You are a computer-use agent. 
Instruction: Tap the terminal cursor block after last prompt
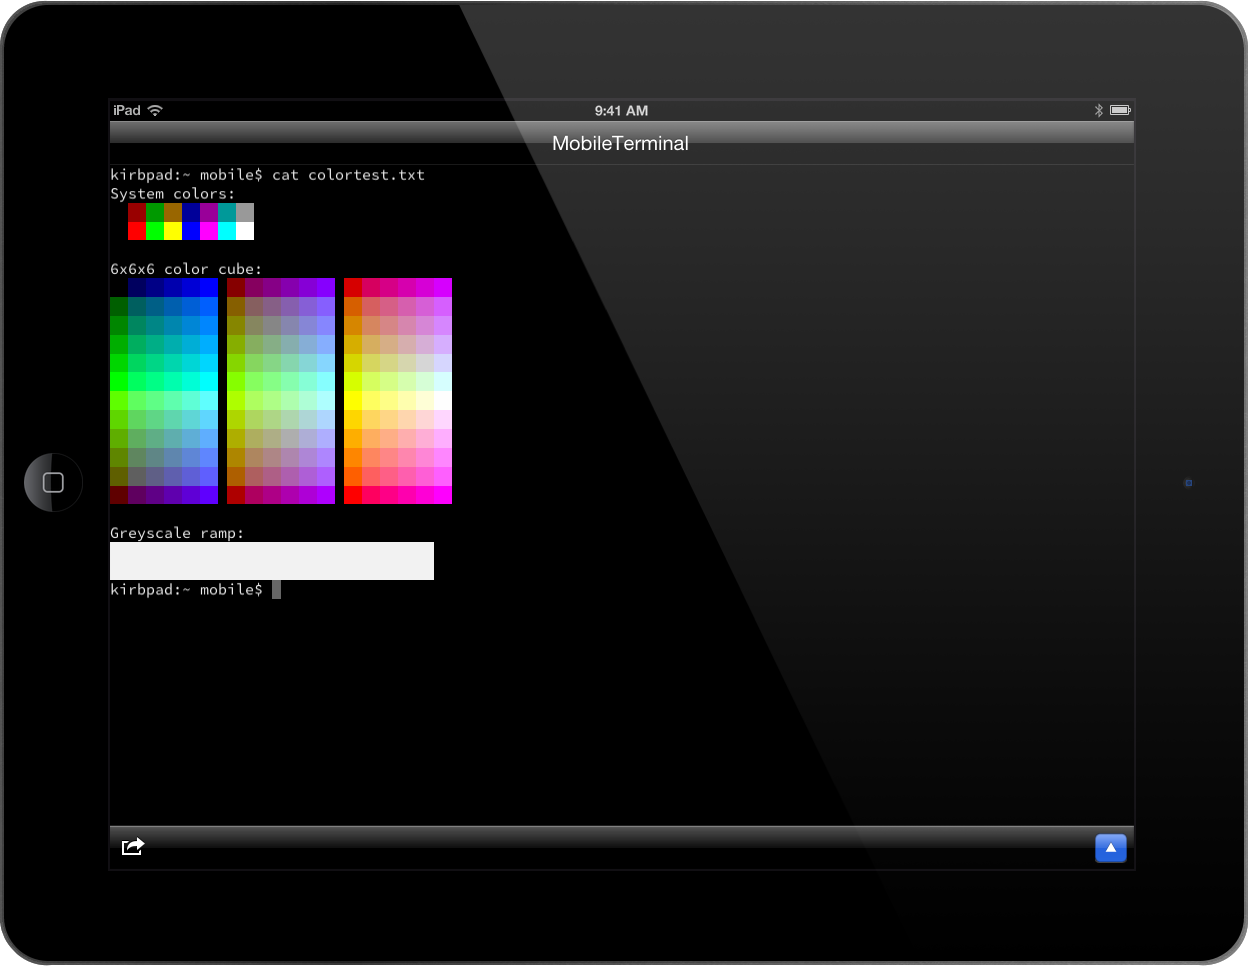click(x=277, y=590)
